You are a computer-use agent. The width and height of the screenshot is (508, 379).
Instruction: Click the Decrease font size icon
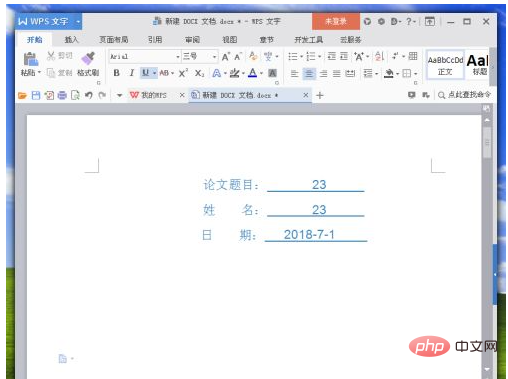238,57
